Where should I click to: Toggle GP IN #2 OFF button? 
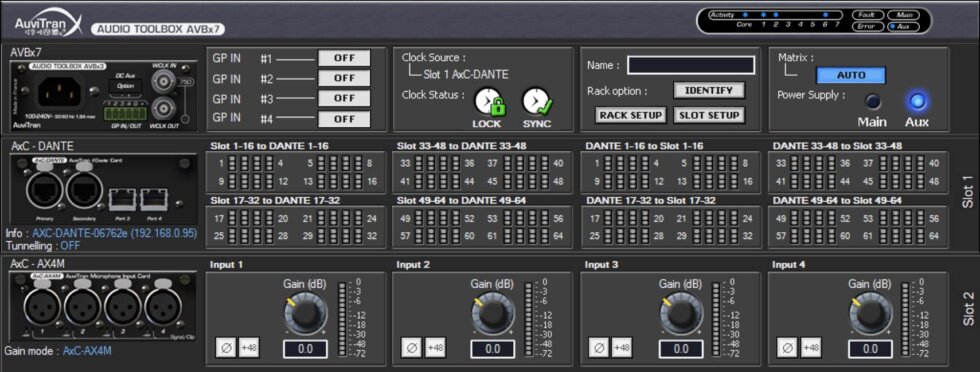pyautogui.click(x=344, y=78)
